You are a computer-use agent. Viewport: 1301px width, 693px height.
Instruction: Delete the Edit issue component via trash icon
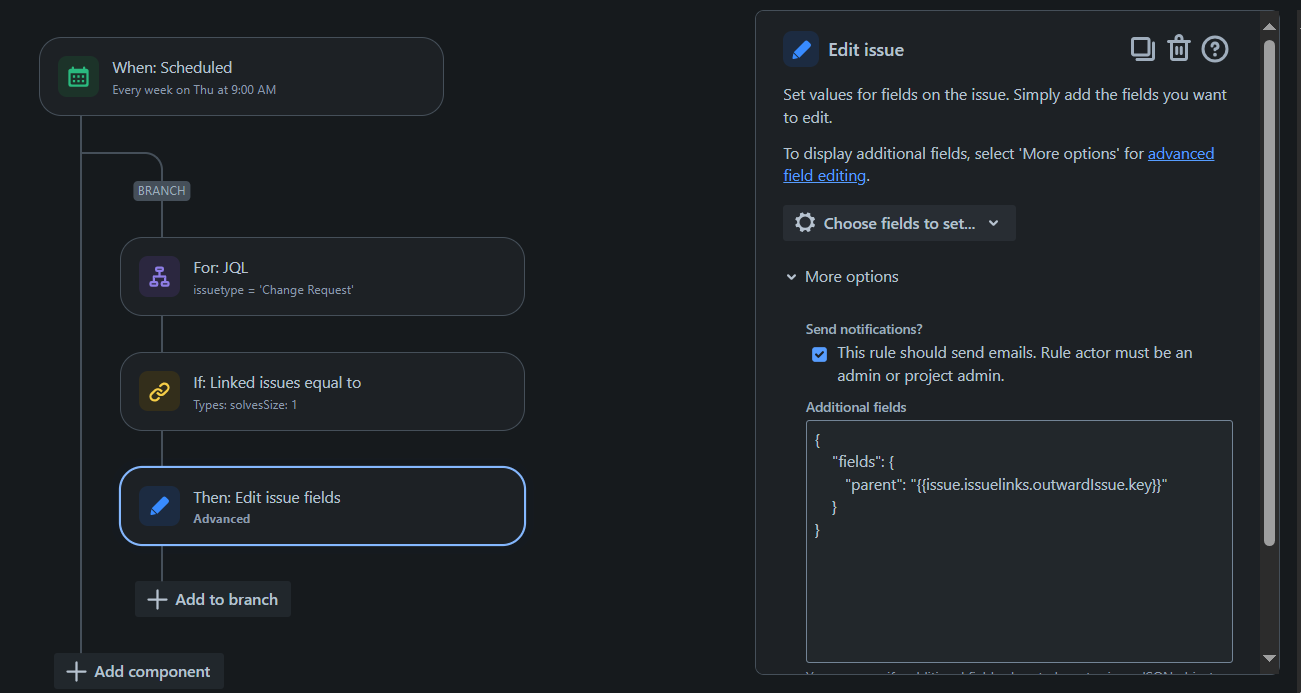[1179, 48]
